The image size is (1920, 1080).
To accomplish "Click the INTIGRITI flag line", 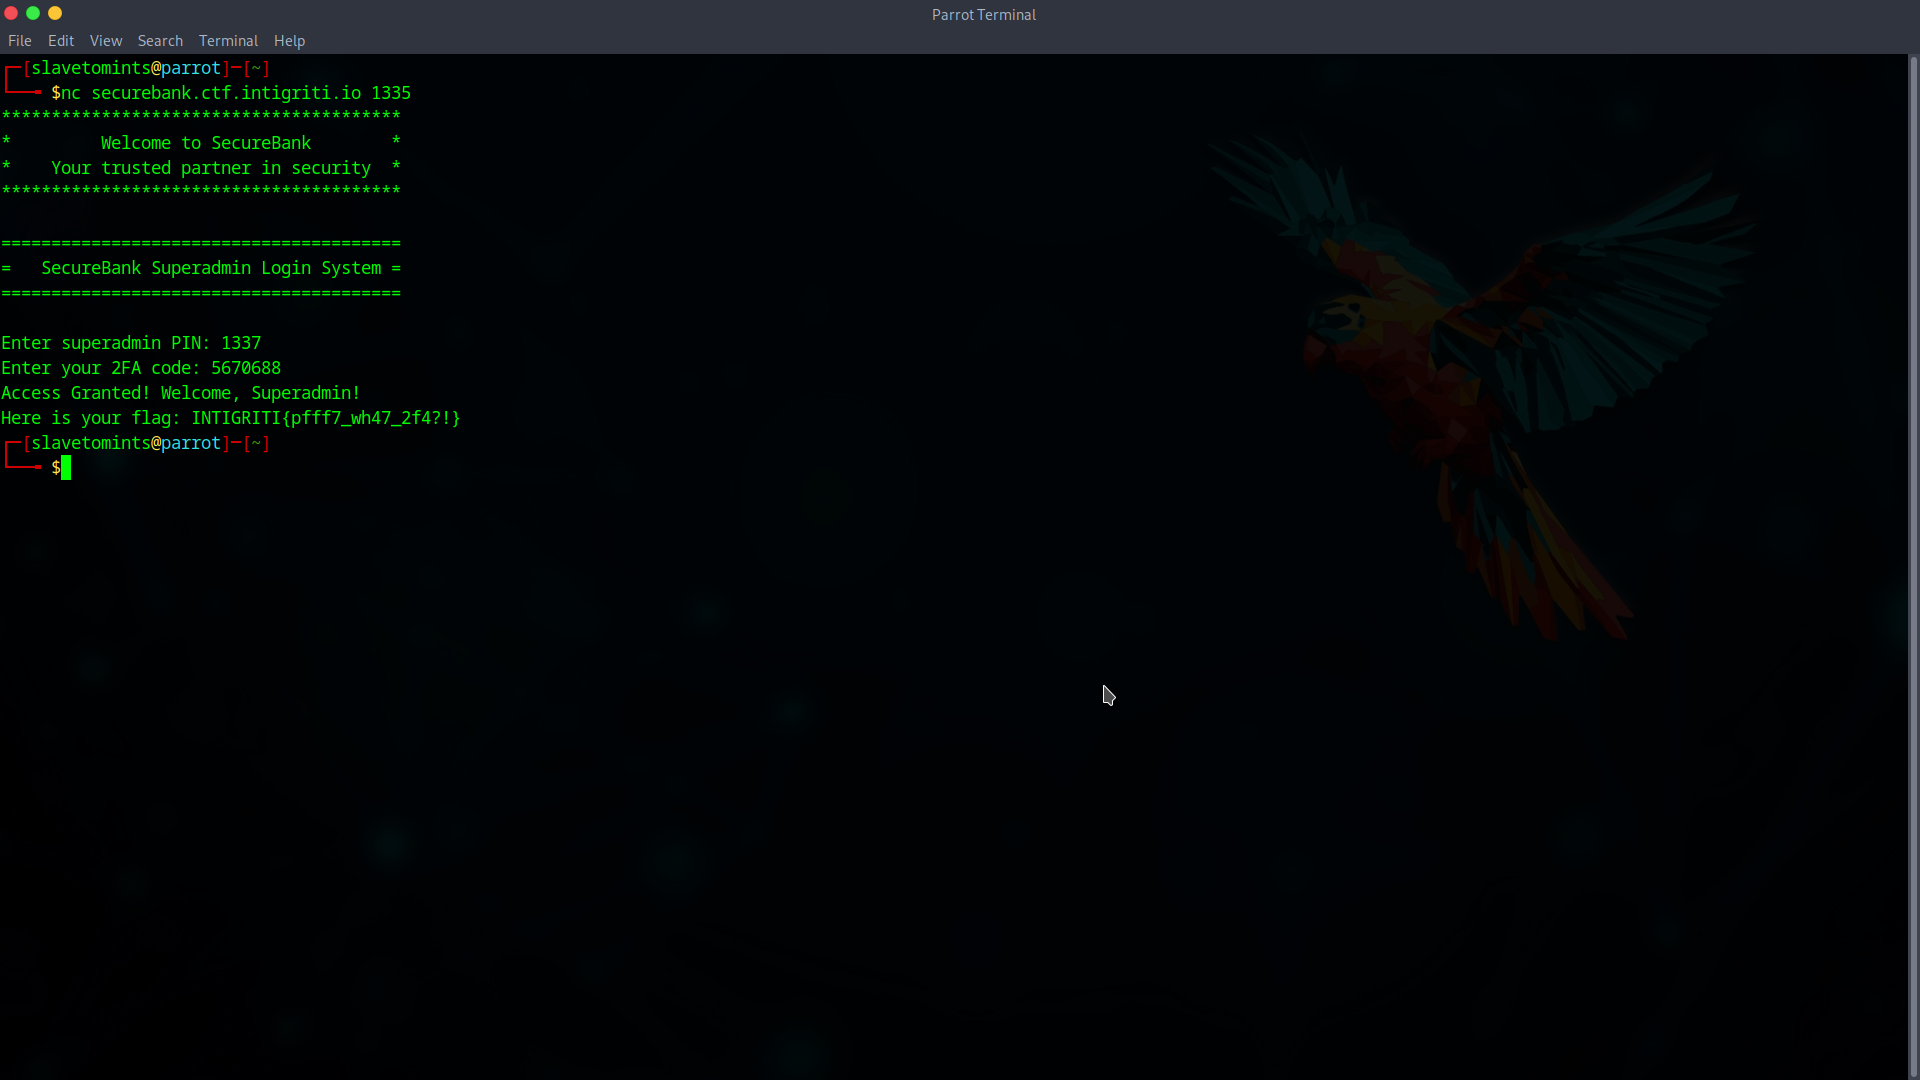I will click(231, 418).
